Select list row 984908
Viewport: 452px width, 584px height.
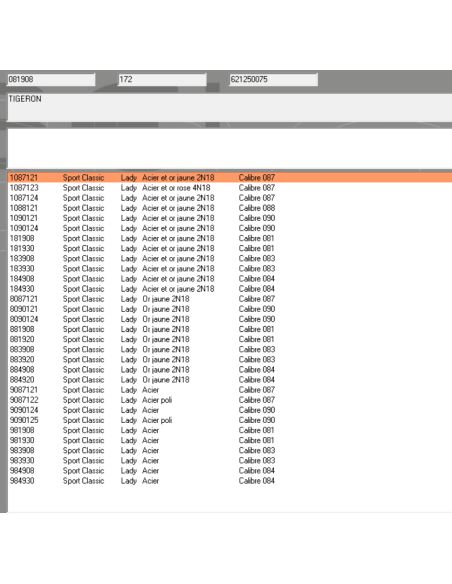(230, 470)
